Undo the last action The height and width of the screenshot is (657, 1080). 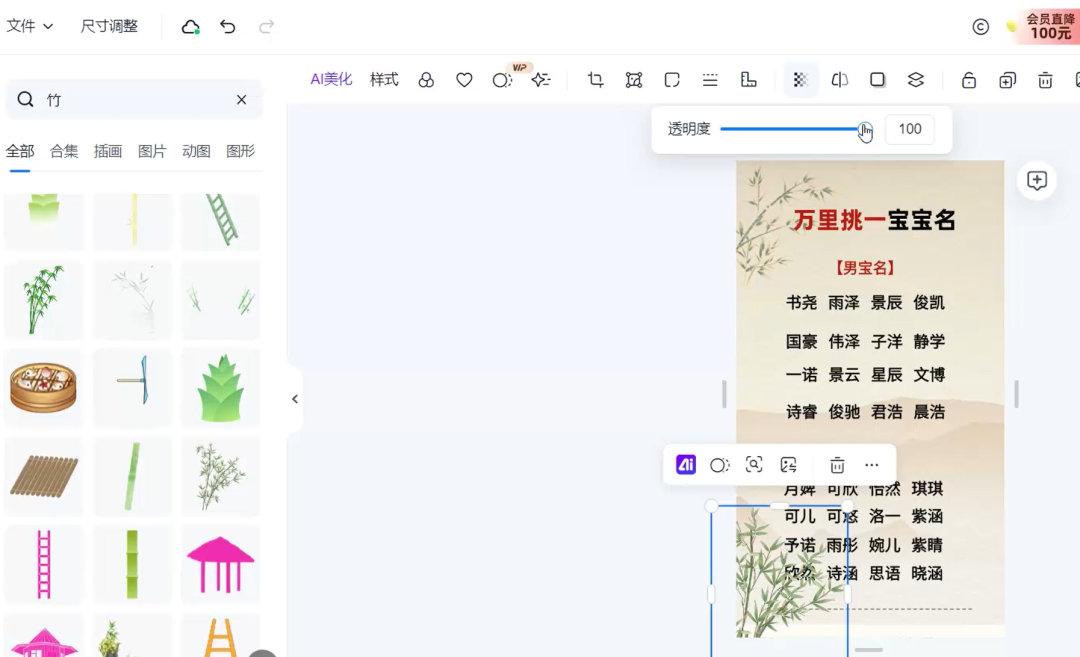pos(228,27)
